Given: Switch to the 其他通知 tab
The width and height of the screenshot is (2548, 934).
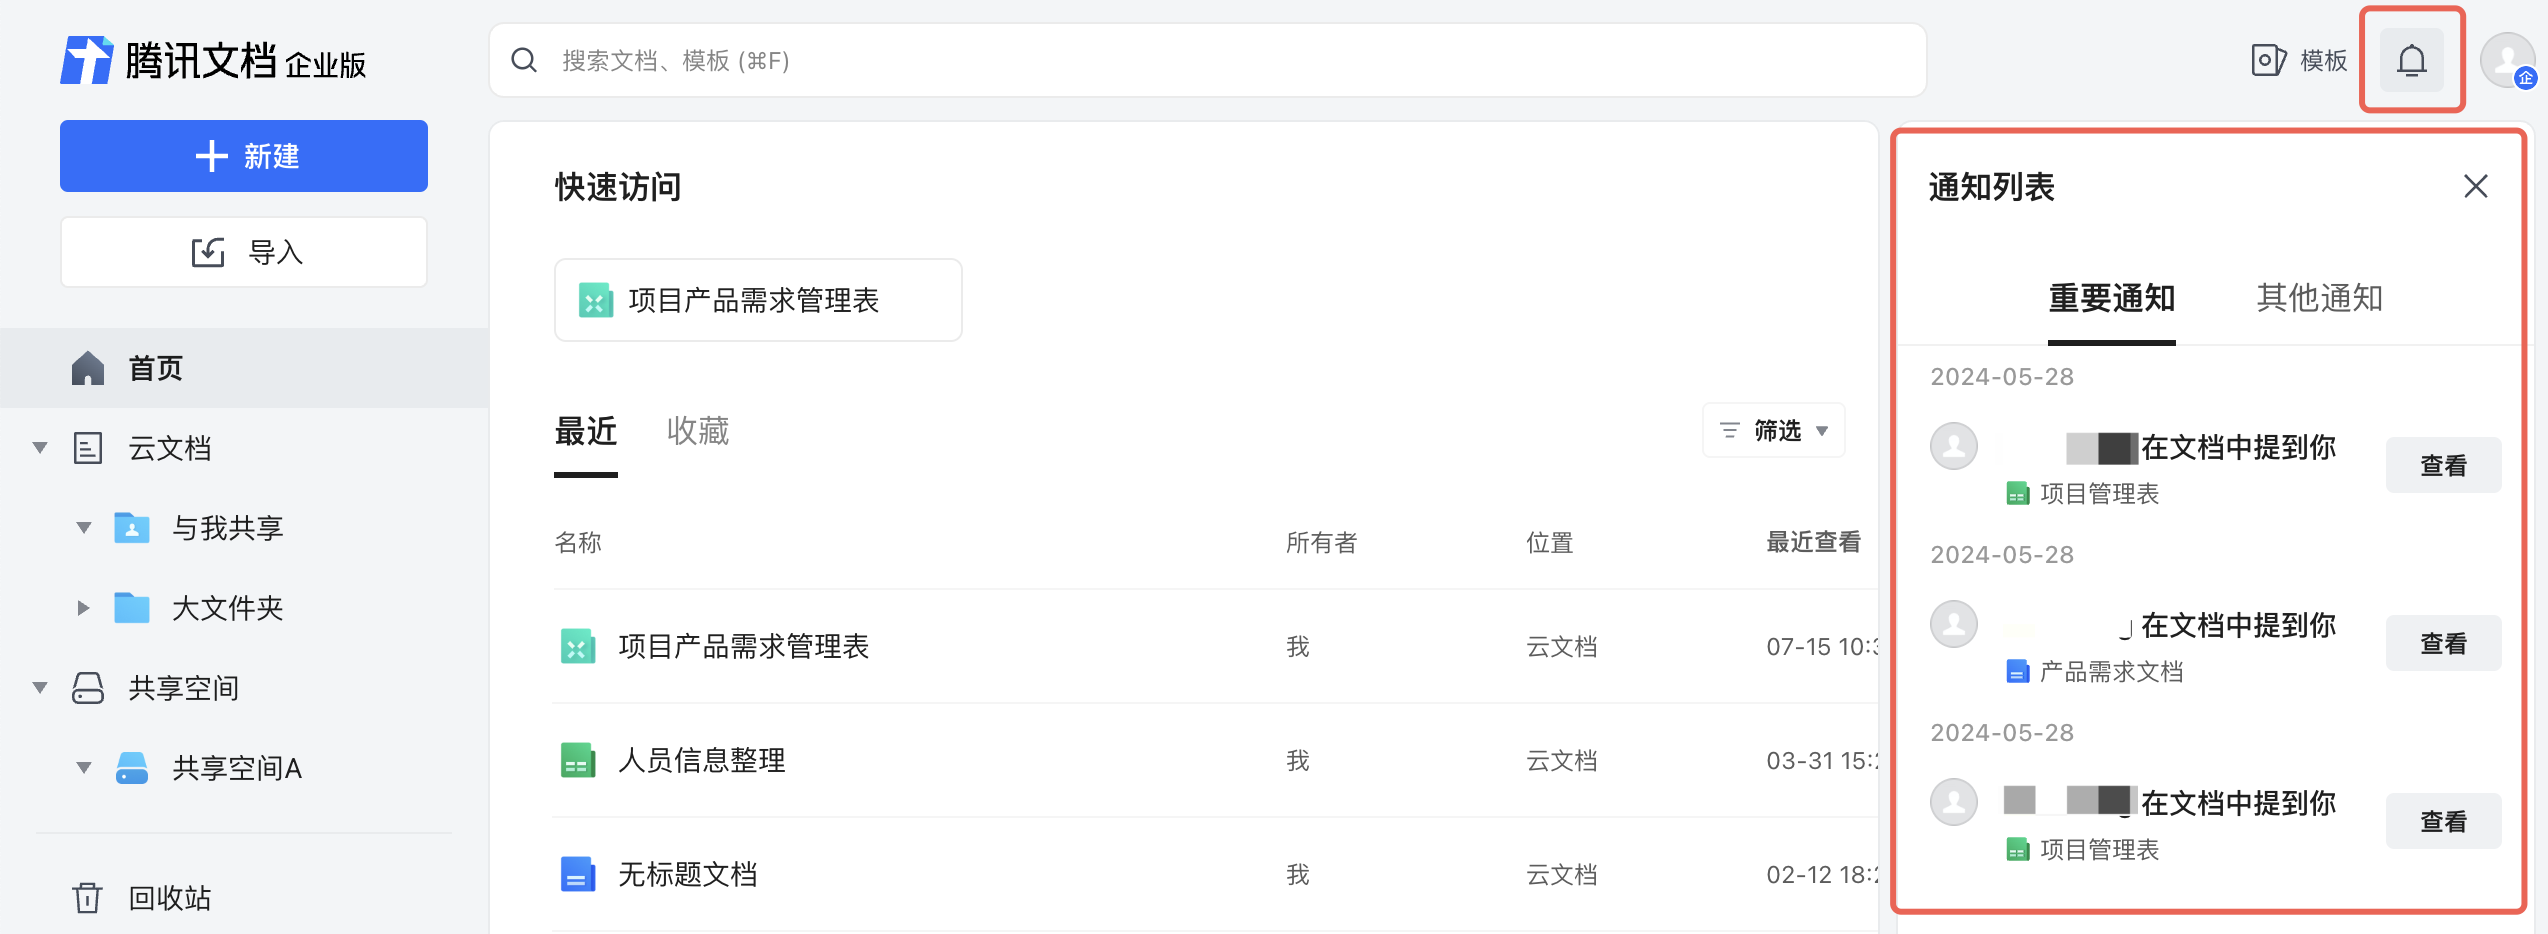Looking at the screenshot, I should [2319, 298].
